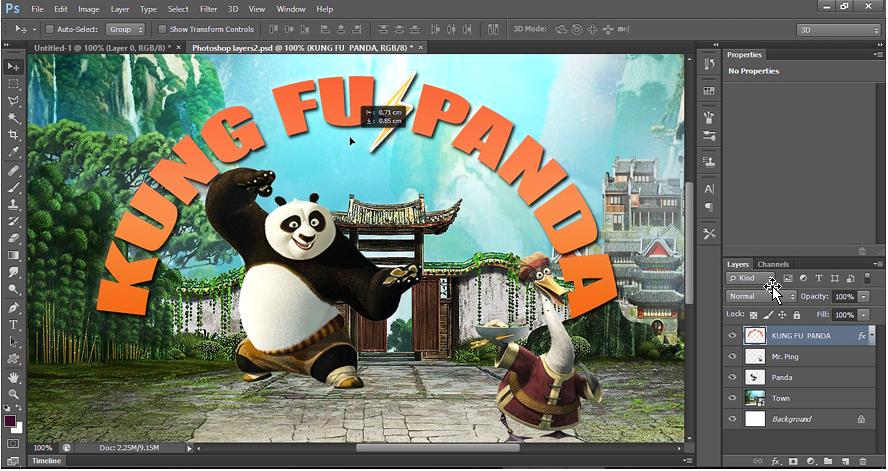Select the Rectangular Marquee tool
The width and height of the screenshot is (888, 471).
pyautogui.click(x=14, y=84)
